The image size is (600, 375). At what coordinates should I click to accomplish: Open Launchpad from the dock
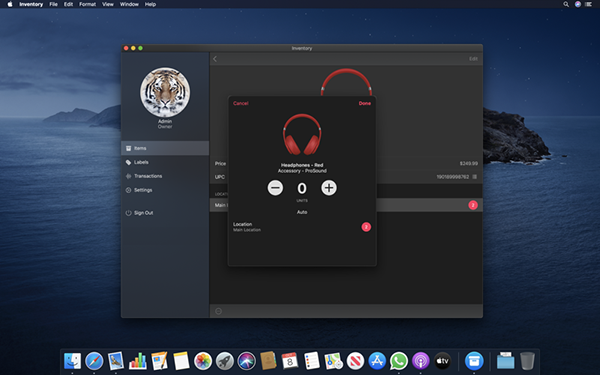(x=225, y=360)
